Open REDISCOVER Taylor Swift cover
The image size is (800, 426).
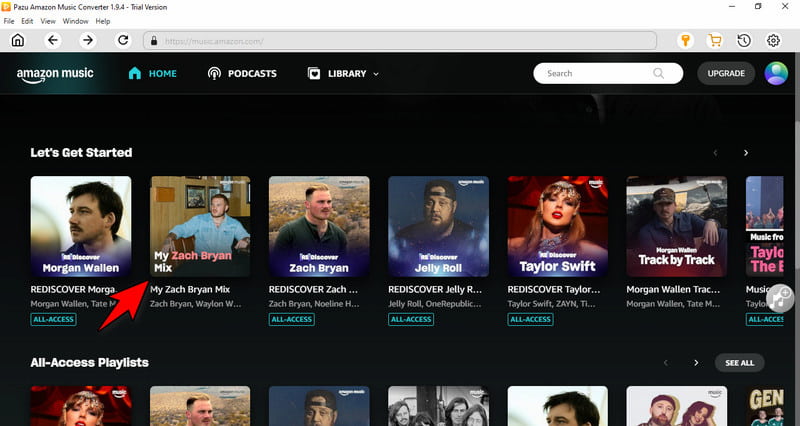click(x=558, y=227)
